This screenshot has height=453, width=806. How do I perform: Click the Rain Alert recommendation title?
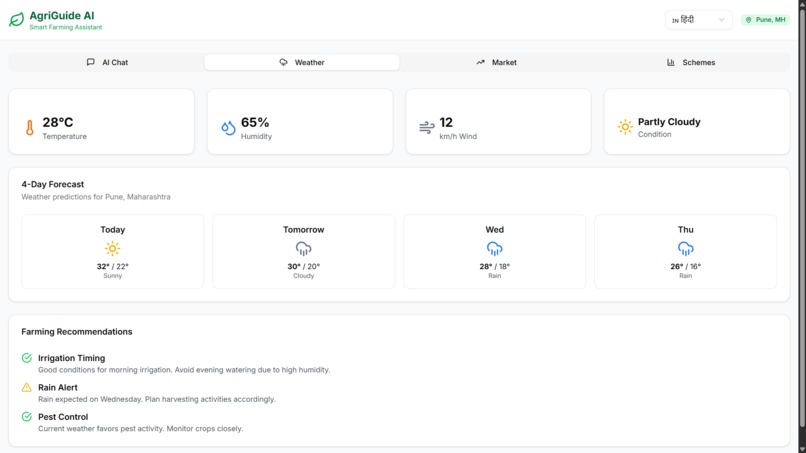click(58, 387)
